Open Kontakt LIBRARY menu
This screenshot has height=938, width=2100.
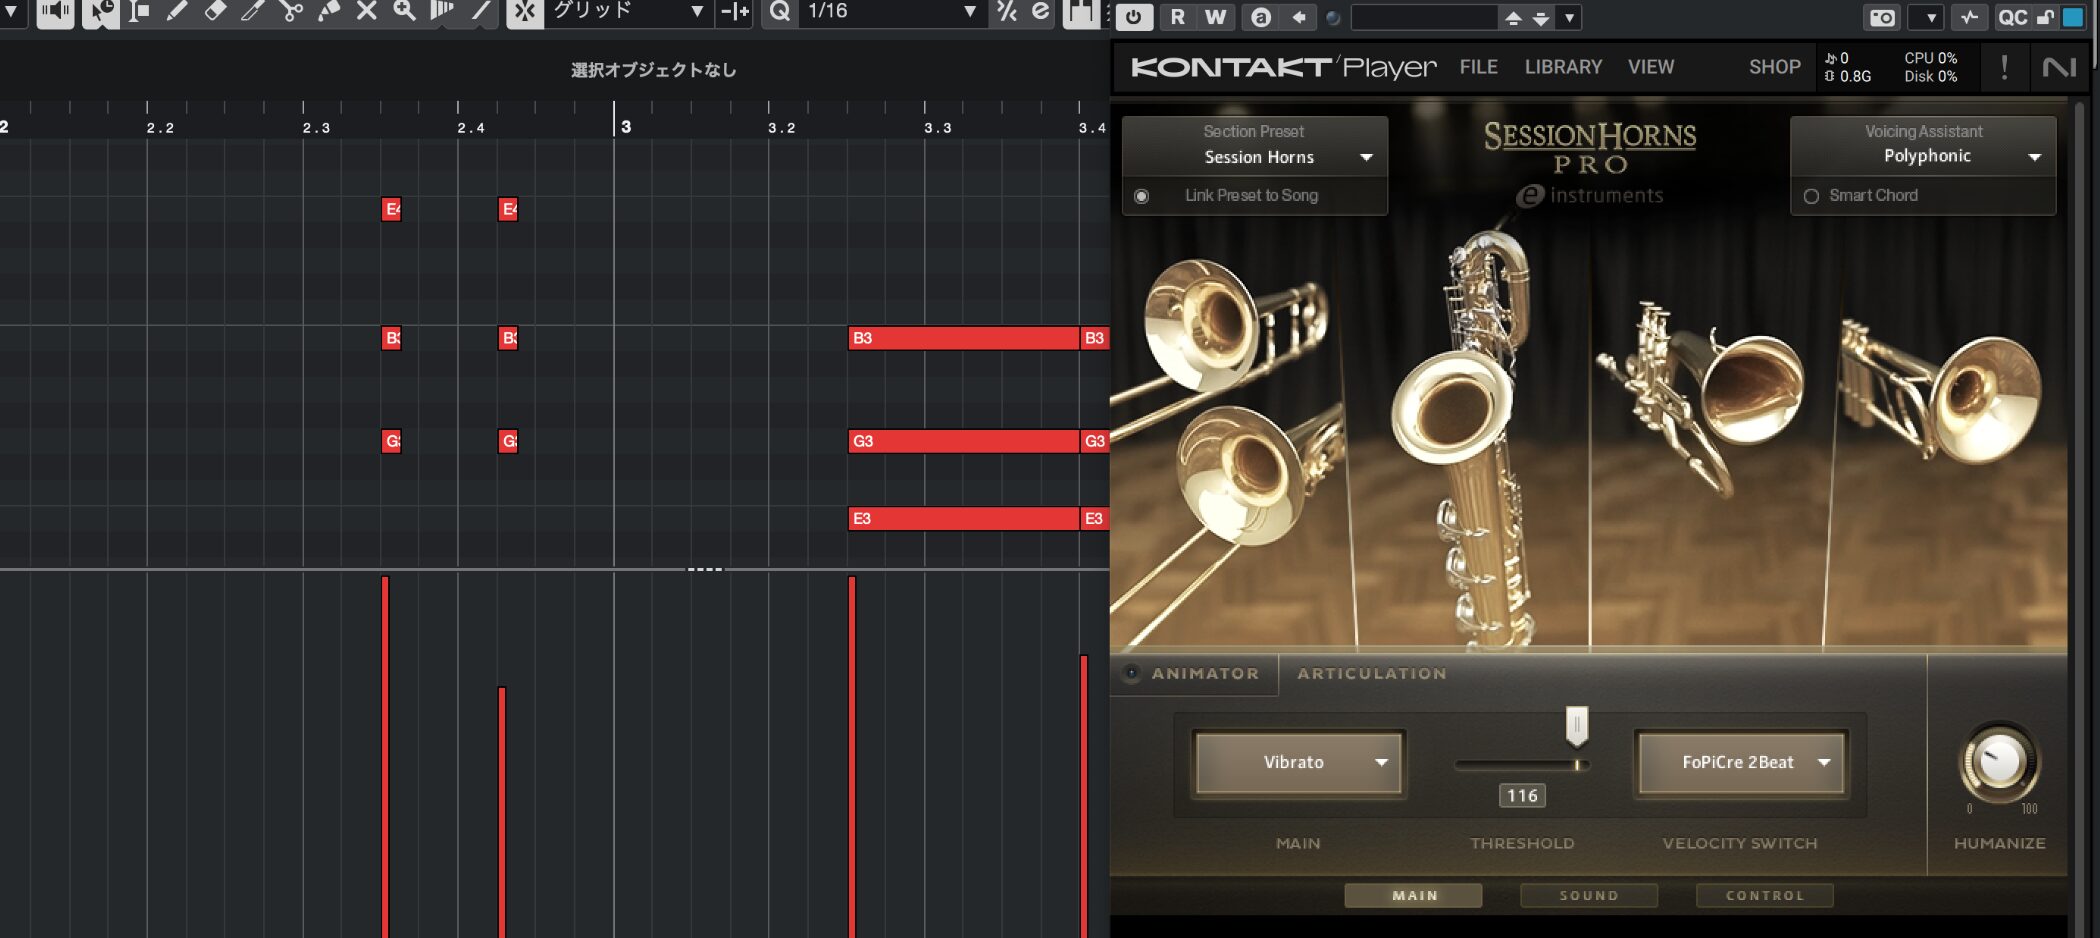pyautogui.click(x=1563, y=67)
